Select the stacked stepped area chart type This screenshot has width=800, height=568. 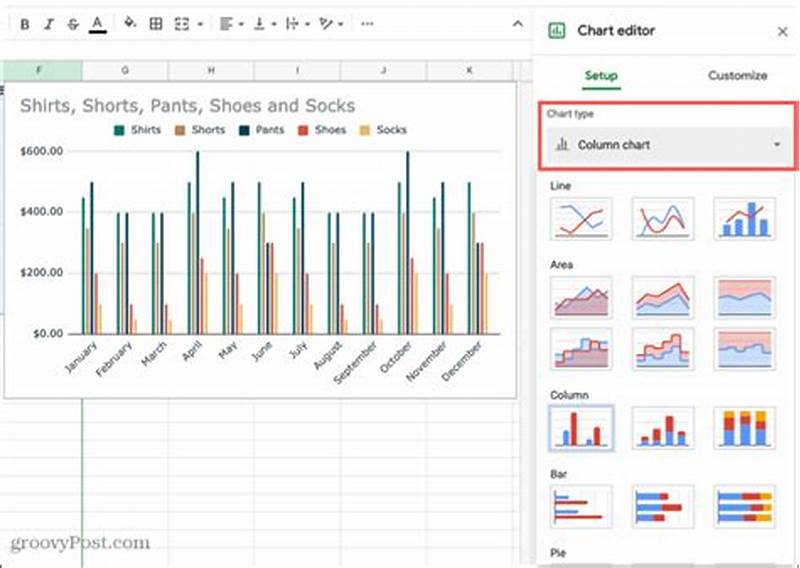tap(663, 349)
